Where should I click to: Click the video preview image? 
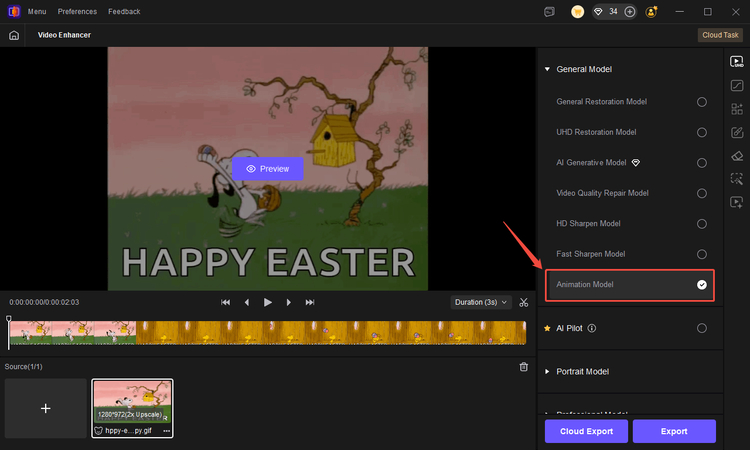267,169
